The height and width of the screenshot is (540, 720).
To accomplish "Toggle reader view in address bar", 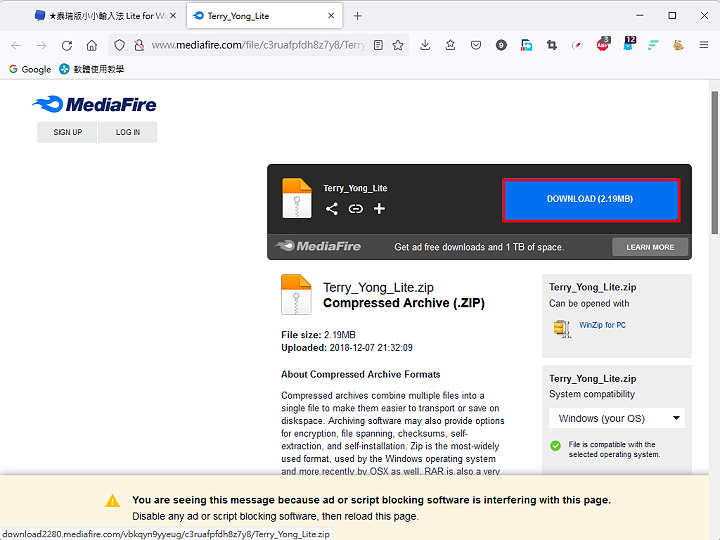I will tap(378, 45).
